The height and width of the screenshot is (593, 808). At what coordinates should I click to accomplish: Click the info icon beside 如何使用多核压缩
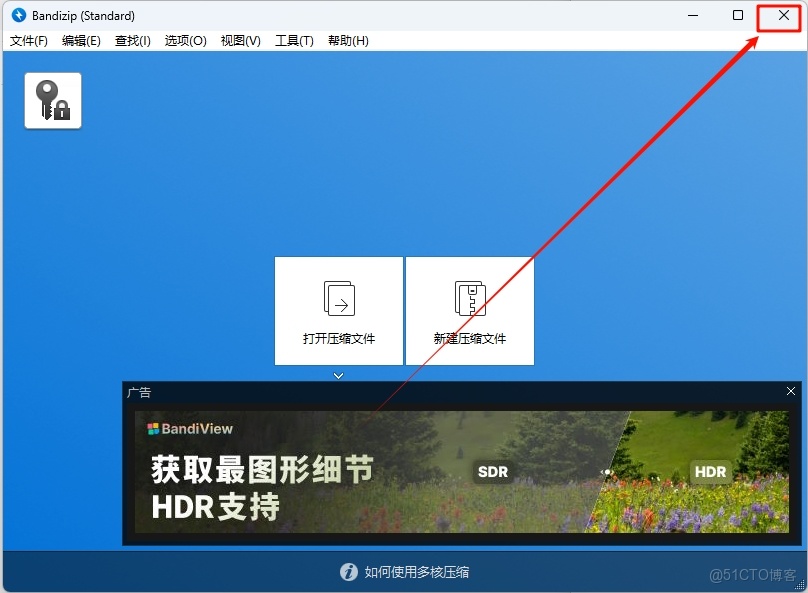click(349, 572)
